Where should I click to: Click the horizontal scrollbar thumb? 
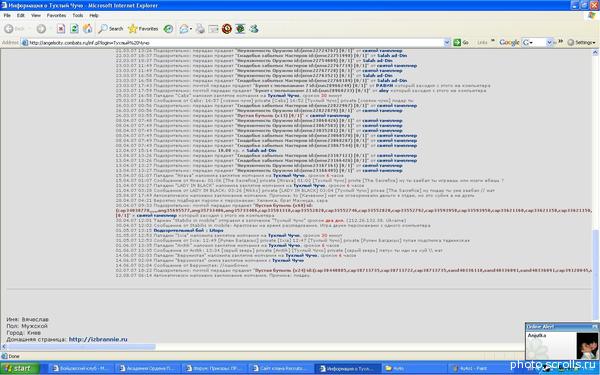[x=81, y=347]
